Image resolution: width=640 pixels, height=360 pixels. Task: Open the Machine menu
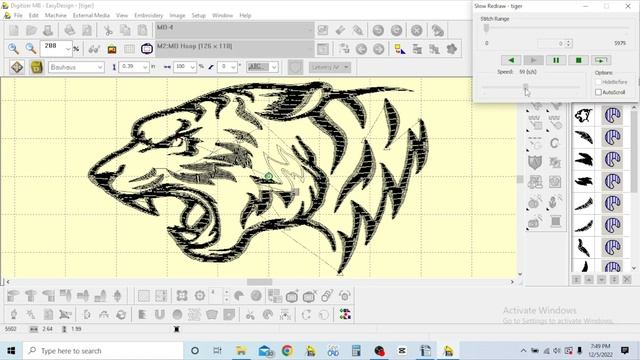56,16
